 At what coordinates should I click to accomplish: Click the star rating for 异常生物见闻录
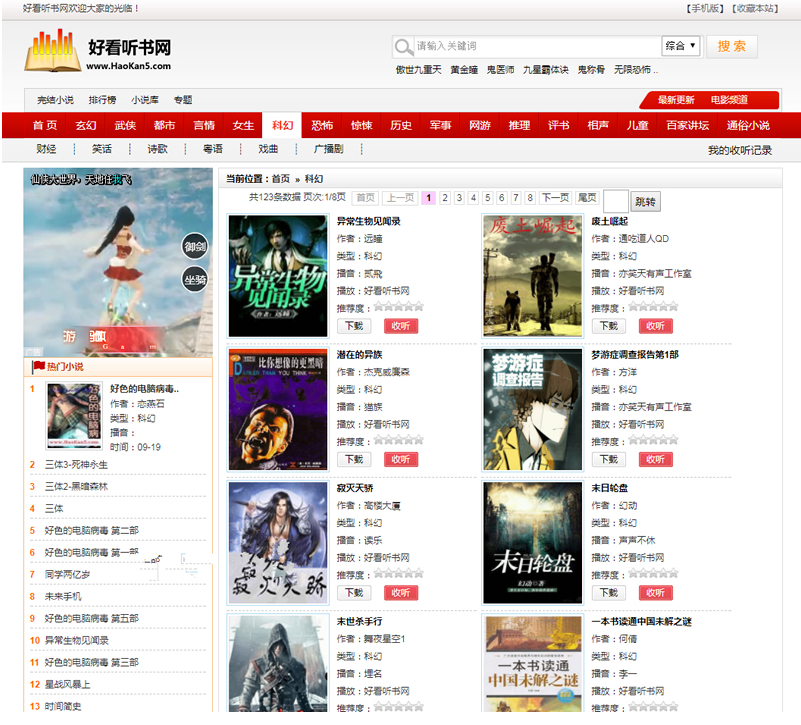tap(398, 307)
